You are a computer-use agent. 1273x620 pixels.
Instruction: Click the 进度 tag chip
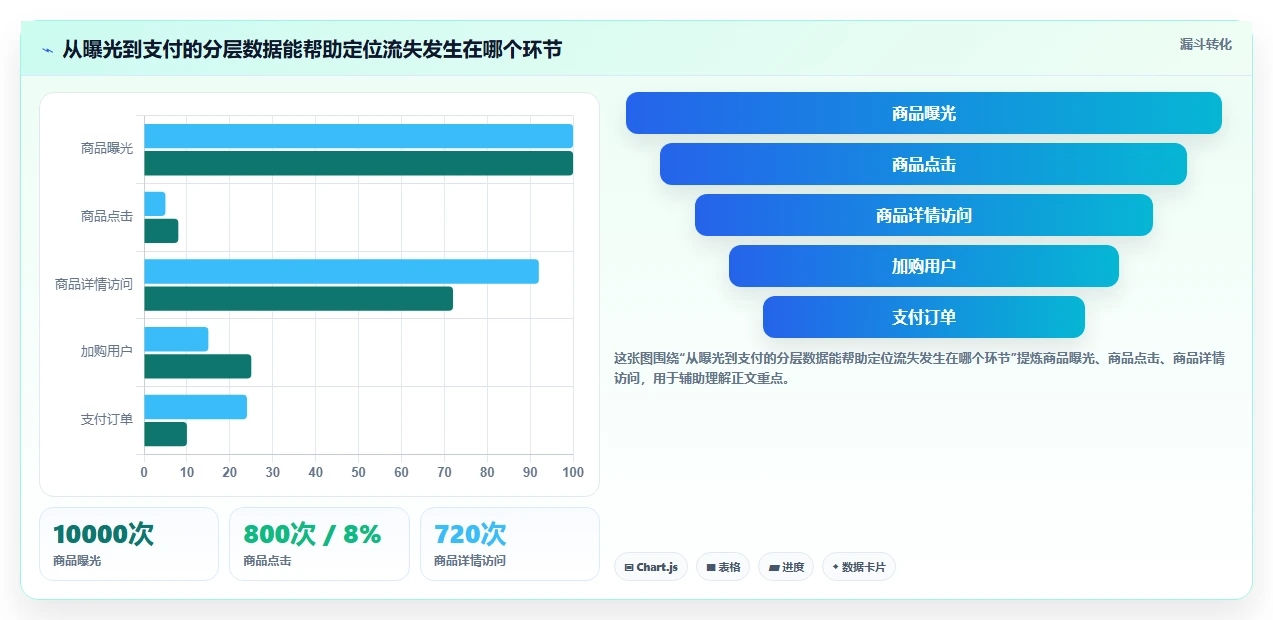coord(786,567)
